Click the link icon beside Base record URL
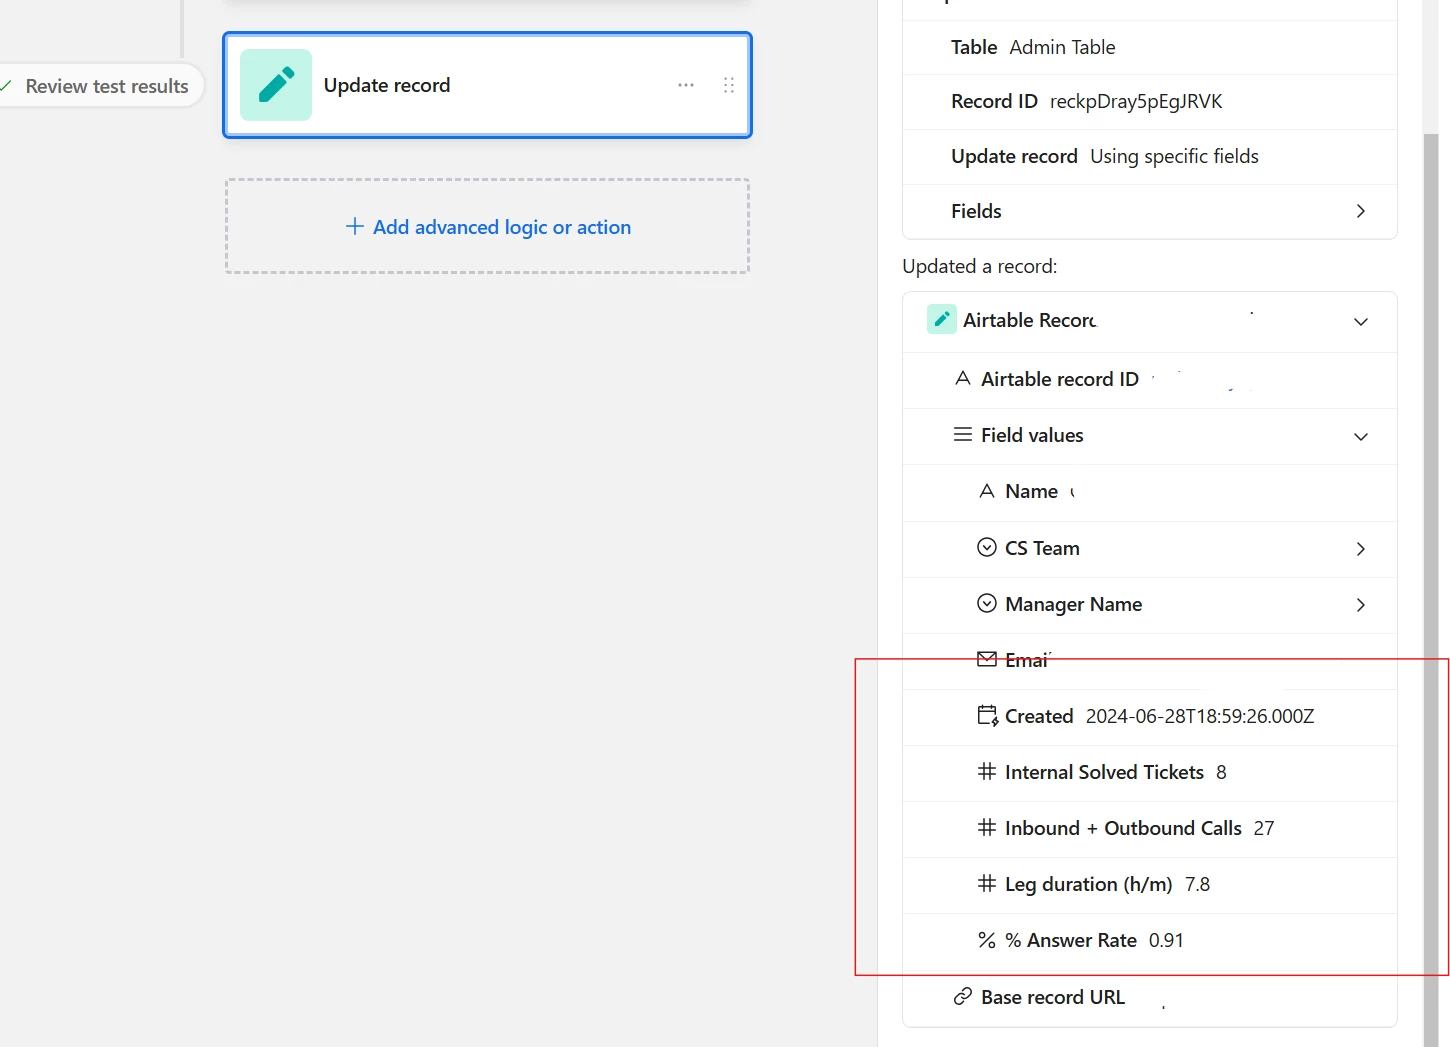 coord(963,996)
